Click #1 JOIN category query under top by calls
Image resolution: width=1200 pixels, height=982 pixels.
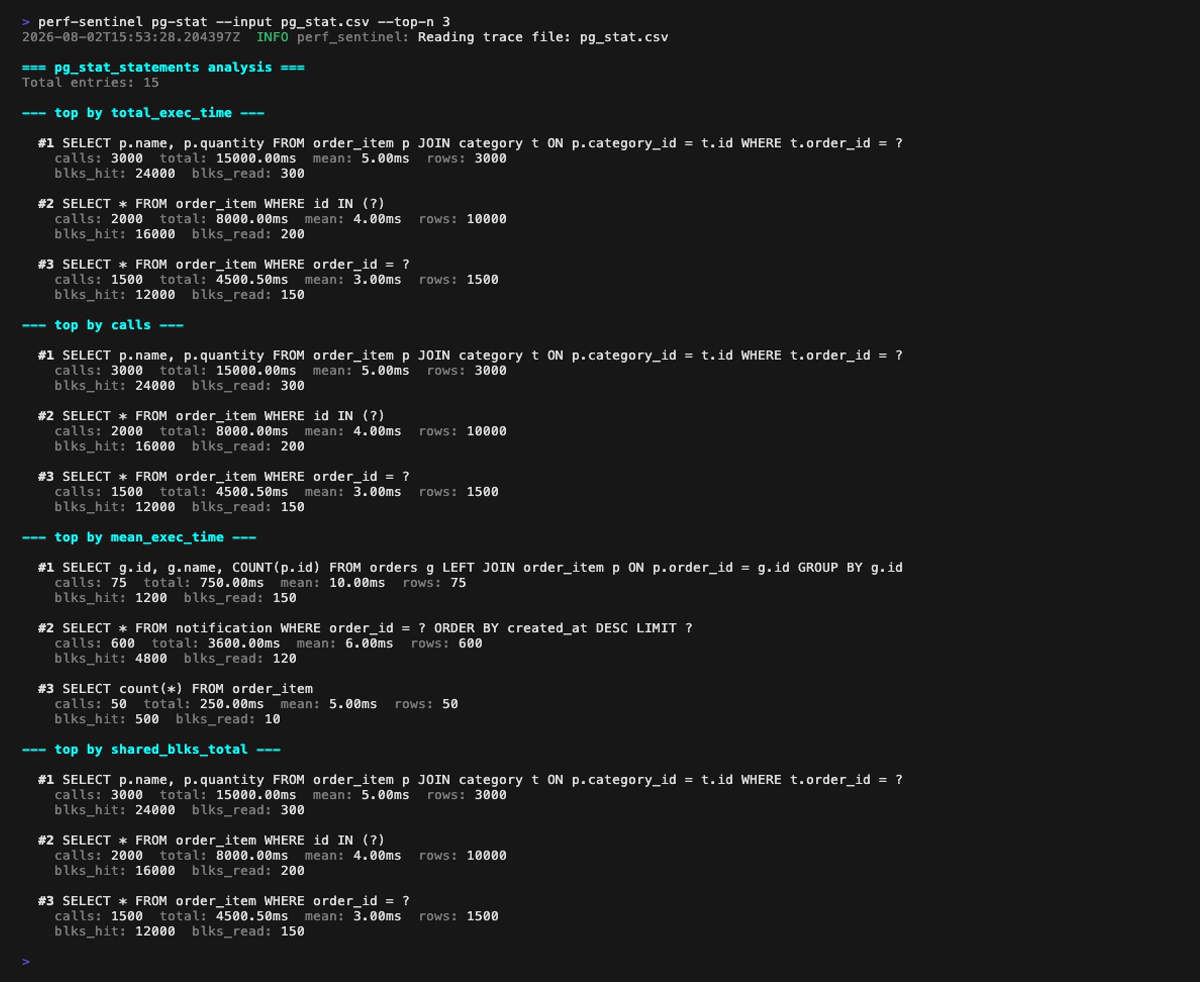[470, 355]
